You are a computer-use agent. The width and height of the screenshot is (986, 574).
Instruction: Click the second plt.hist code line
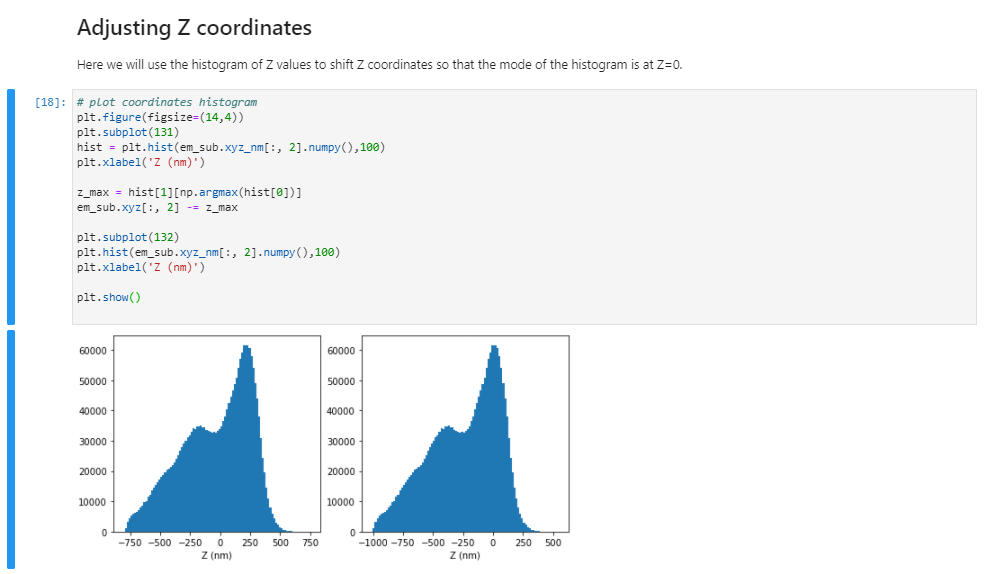[209, 252]
